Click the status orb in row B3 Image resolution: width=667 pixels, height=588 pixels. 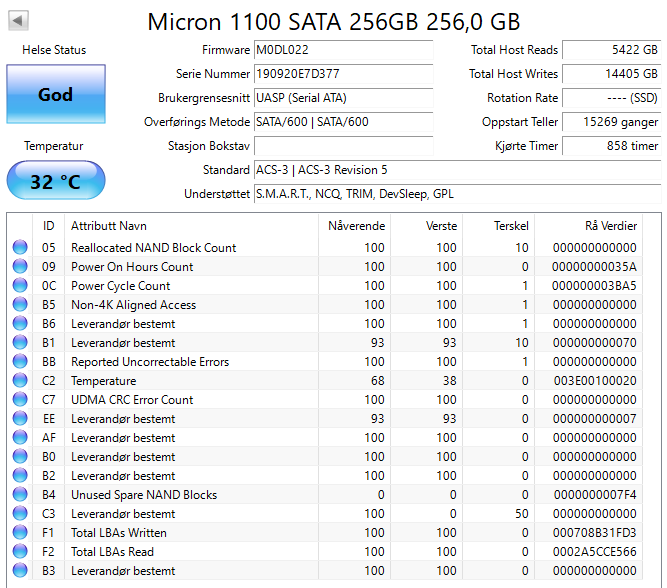tap(20, 570)
